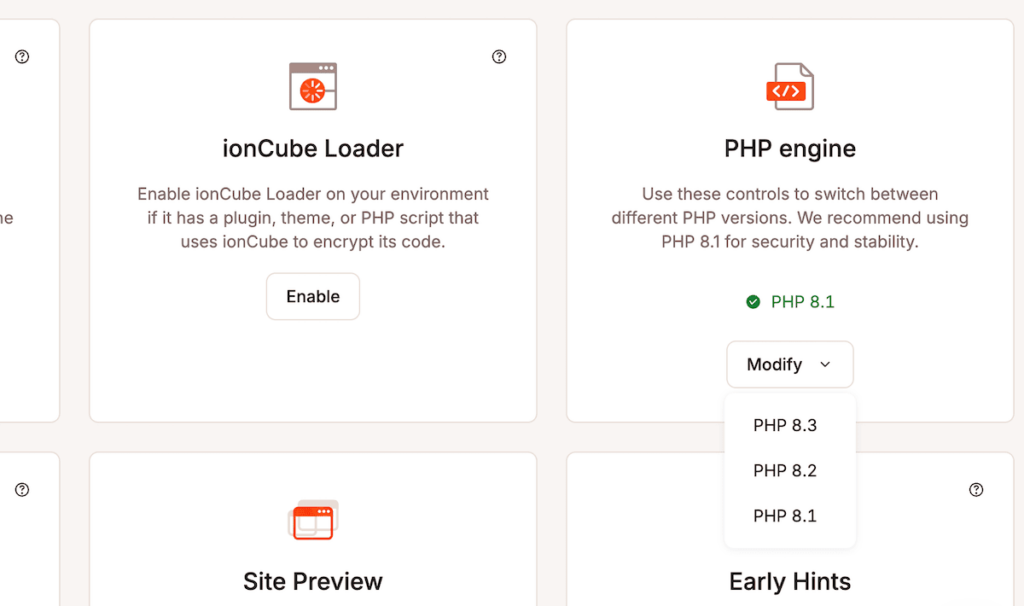
Task: Choose PHP 8.1 in the dropdown menu
Action: pos(784,515)
